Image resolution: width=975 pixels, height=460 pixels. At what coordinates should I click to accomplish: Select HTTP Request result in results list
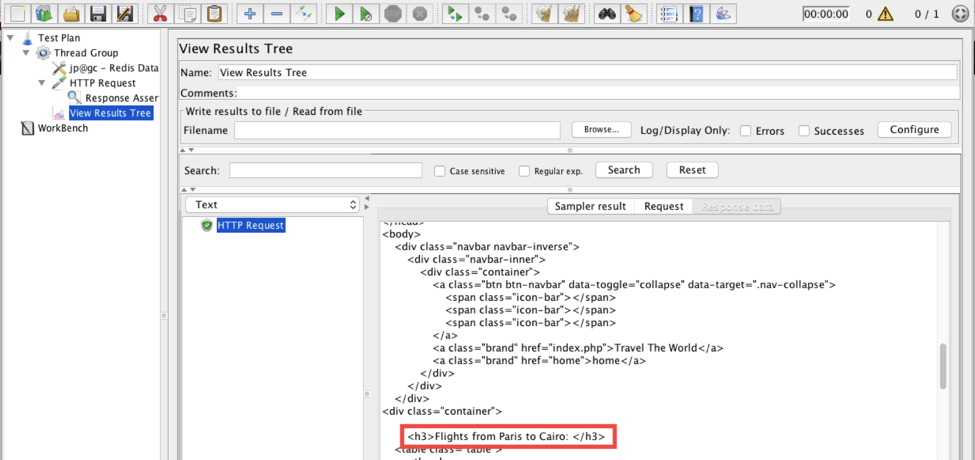(251, 226)
